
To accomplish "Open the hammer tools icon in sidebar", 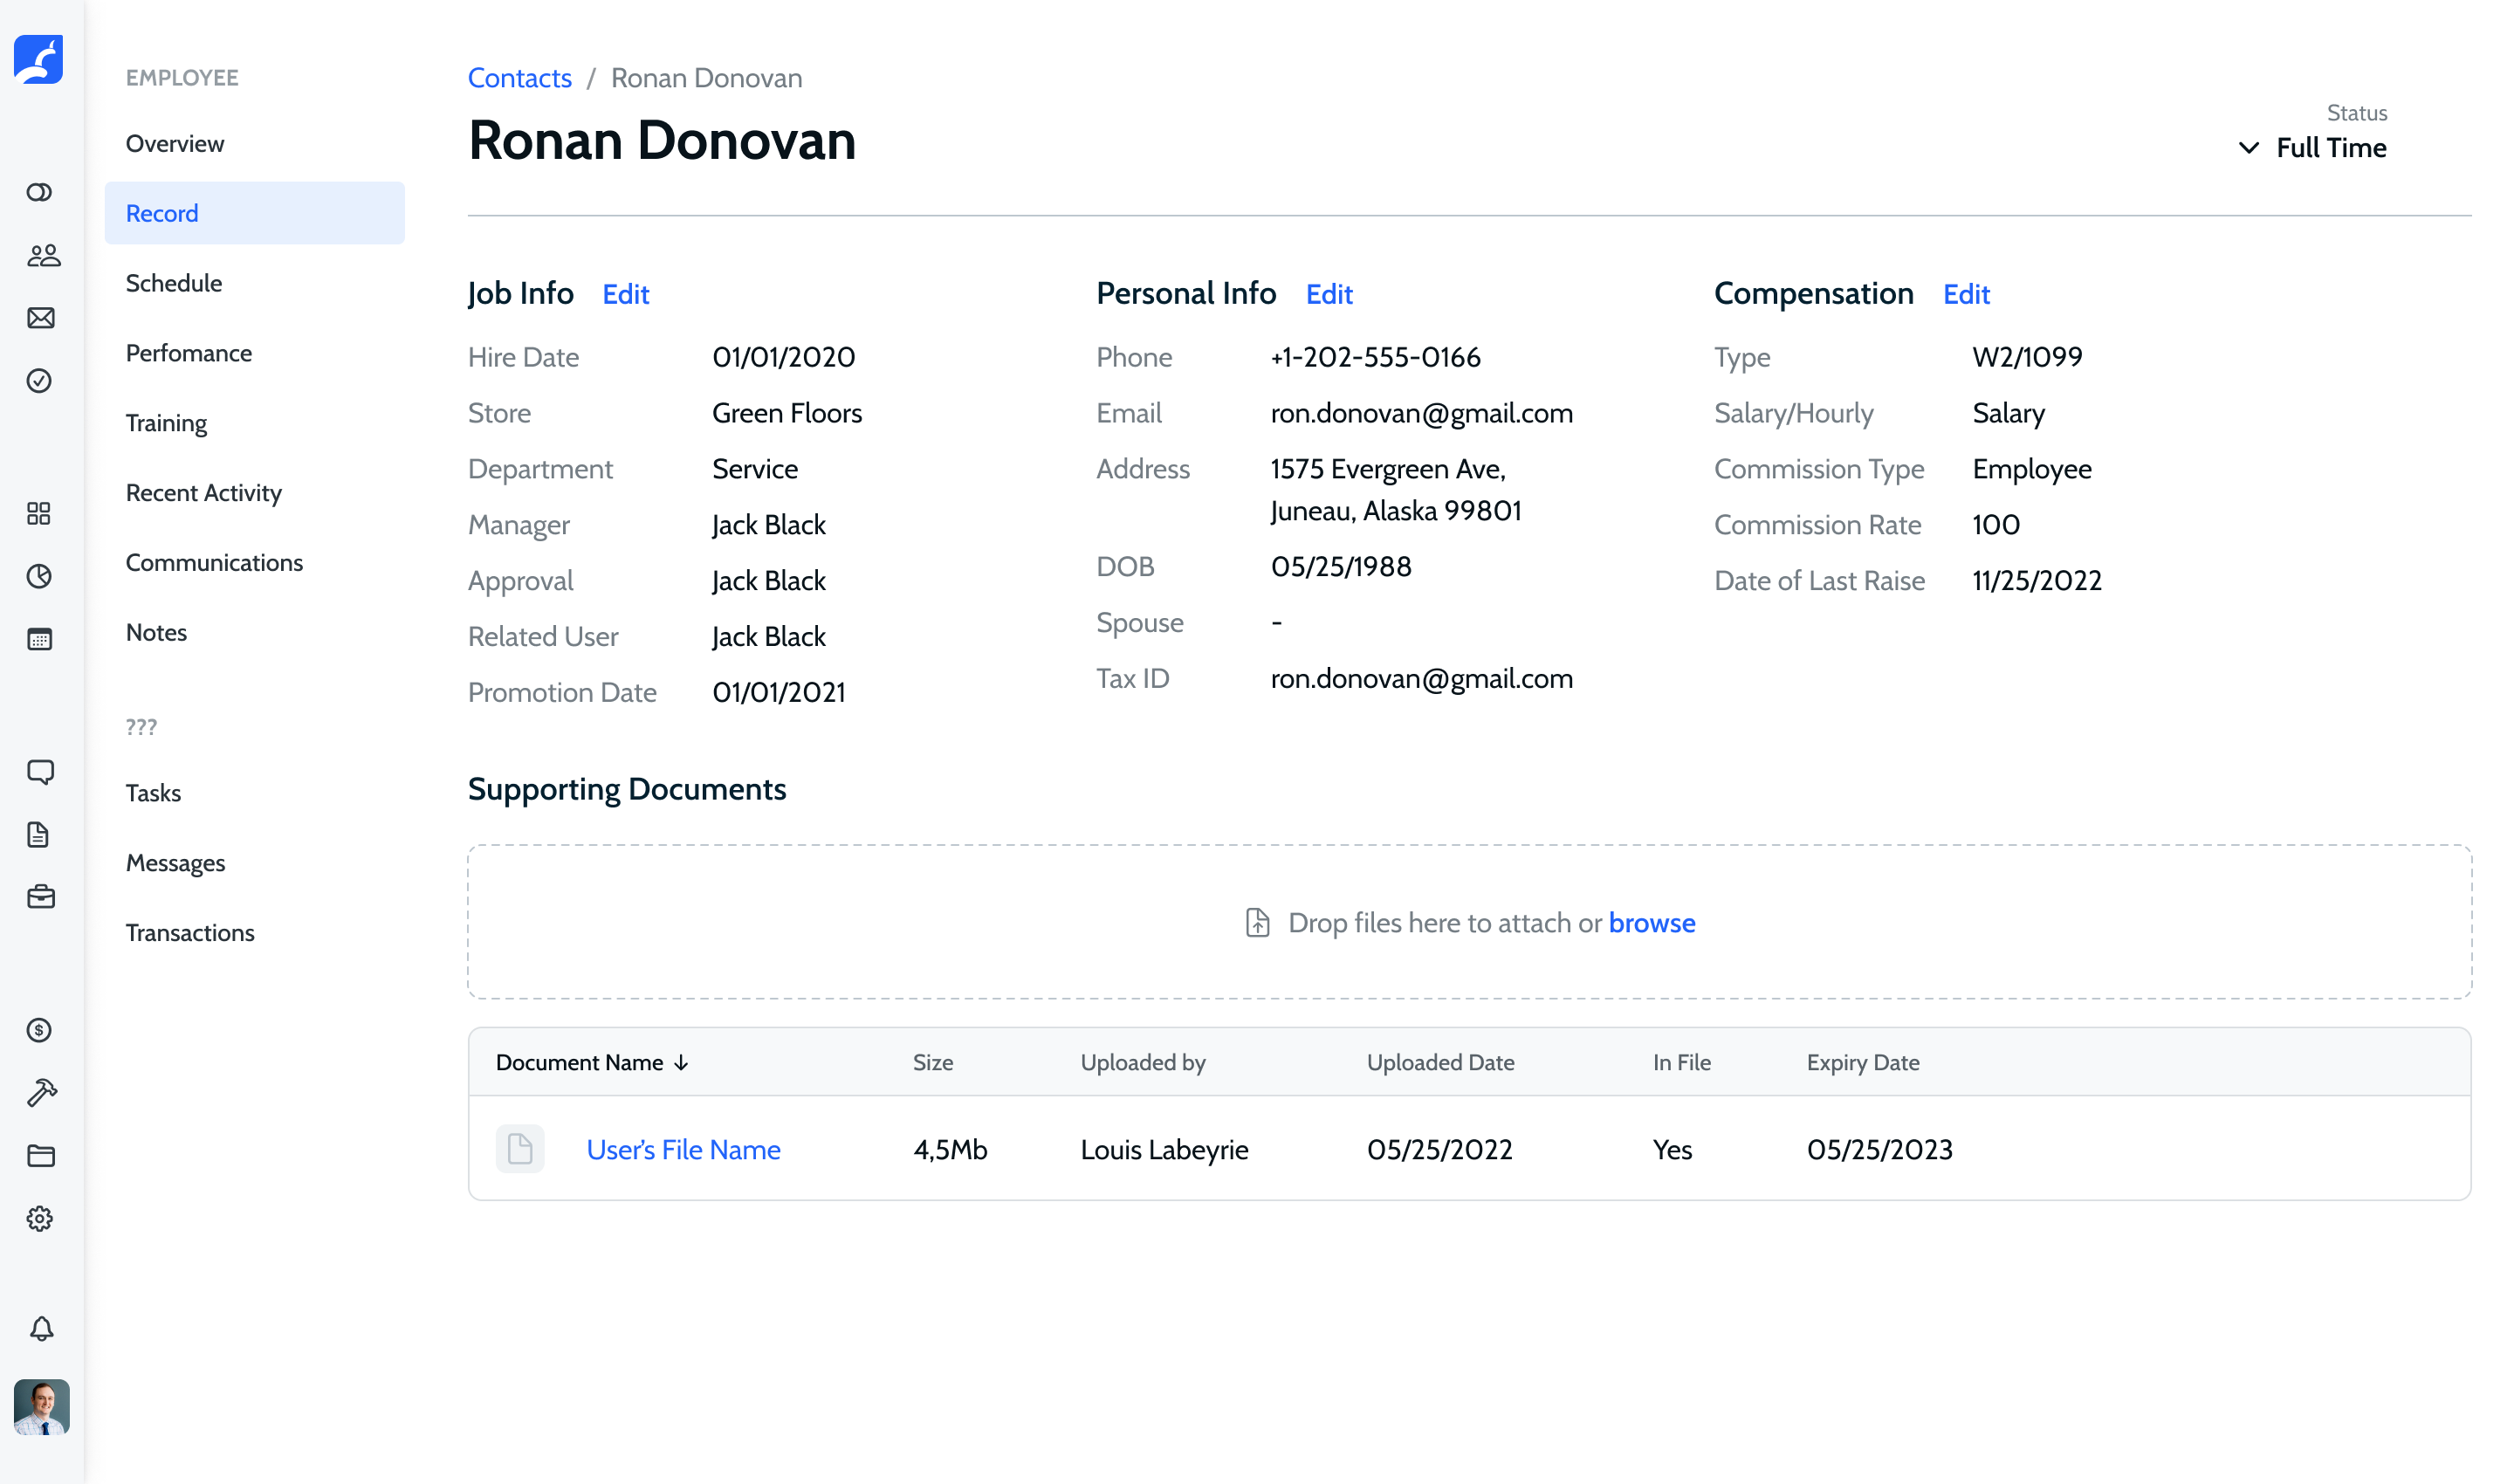I will 41,1093.
